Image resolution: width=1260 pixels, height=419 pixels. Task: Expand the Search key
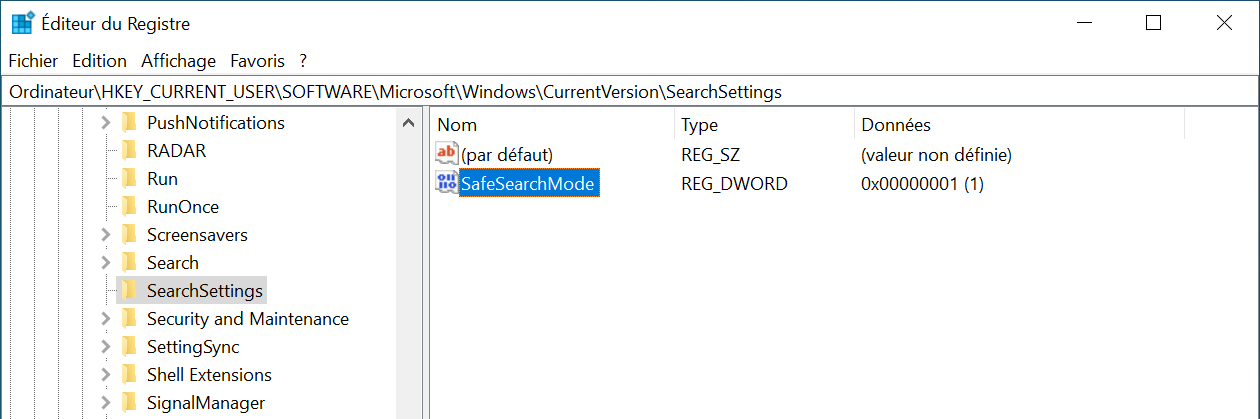(106, 263)
